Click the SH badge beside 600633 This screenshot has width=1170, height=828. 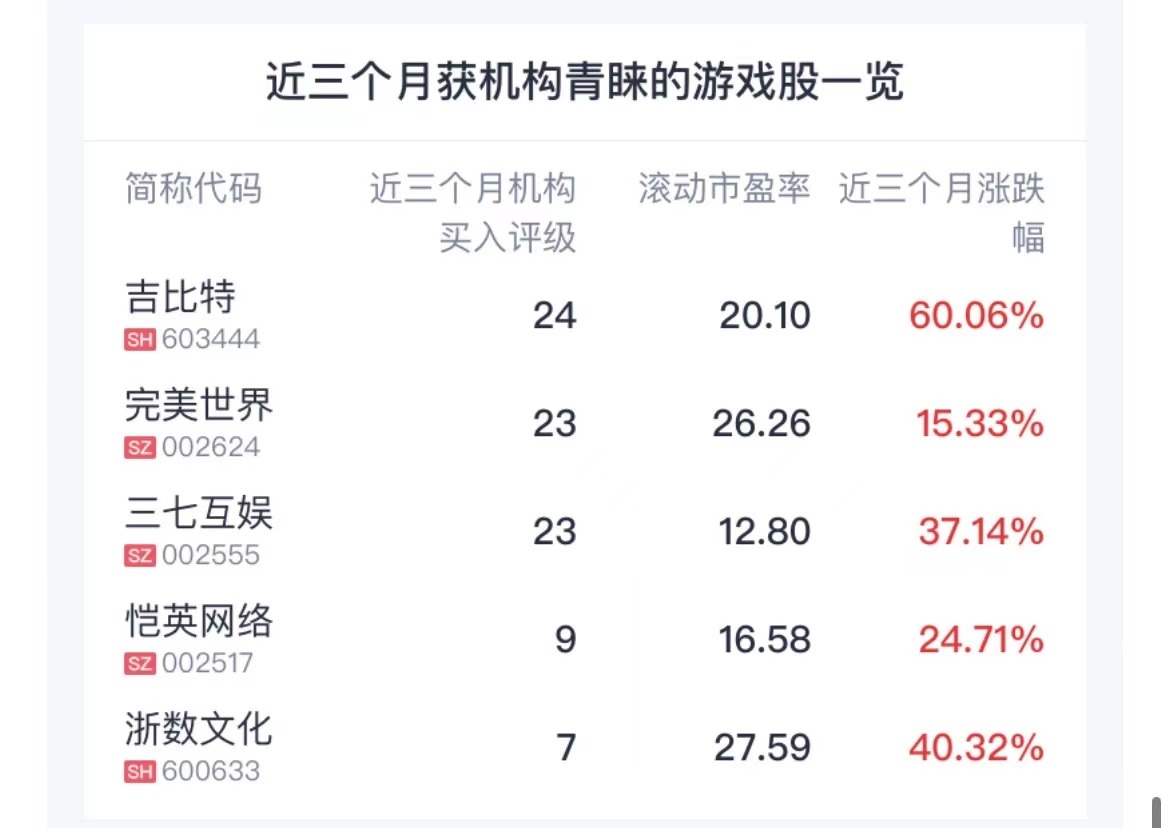[x=140, y=772]
